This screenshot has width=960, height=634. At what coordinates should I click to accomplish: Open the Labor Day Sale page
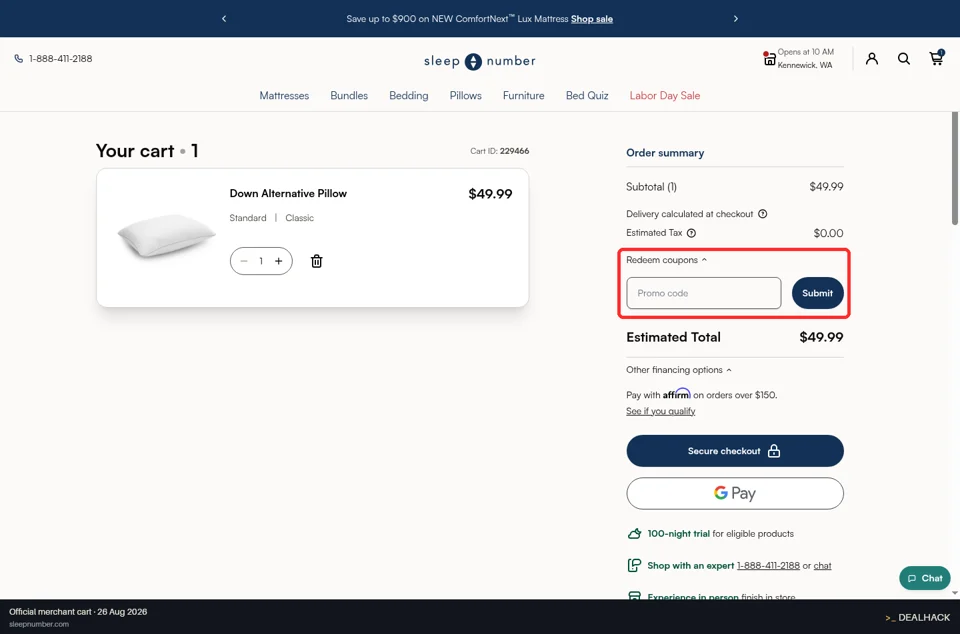click(x=665, y=95)
